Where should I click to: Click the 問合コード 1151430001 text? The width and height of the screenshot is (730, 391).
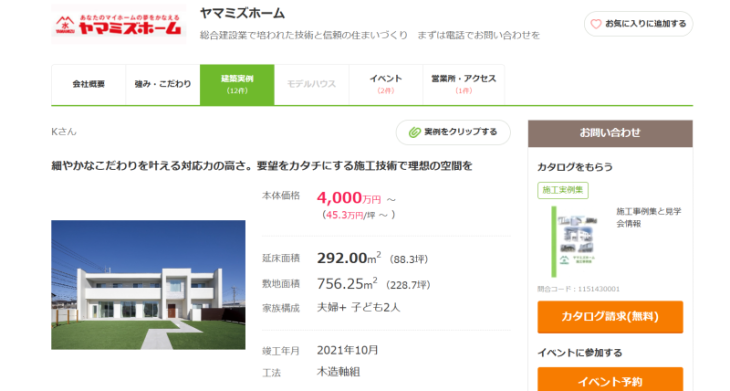pos(578,289)
